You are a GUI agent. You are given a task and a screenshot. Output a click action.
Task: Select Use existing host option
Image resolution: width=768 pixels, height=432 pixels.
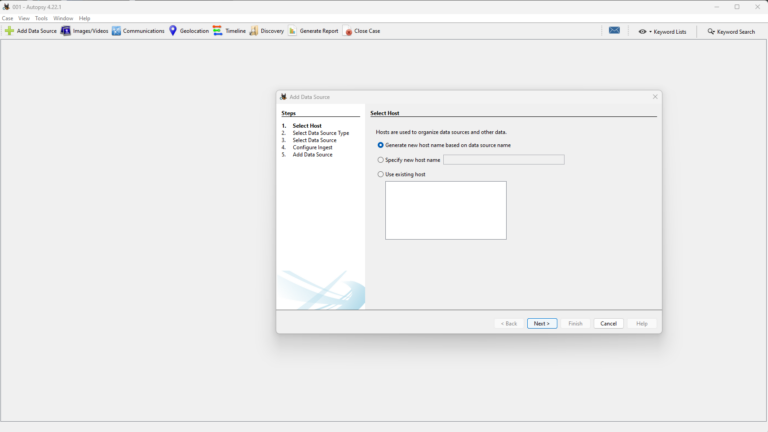pos(381,174)
